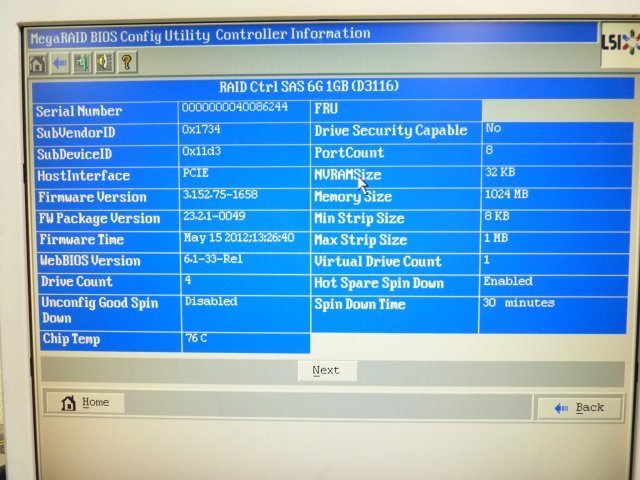Click the Drive Count label

click(76, 281)
